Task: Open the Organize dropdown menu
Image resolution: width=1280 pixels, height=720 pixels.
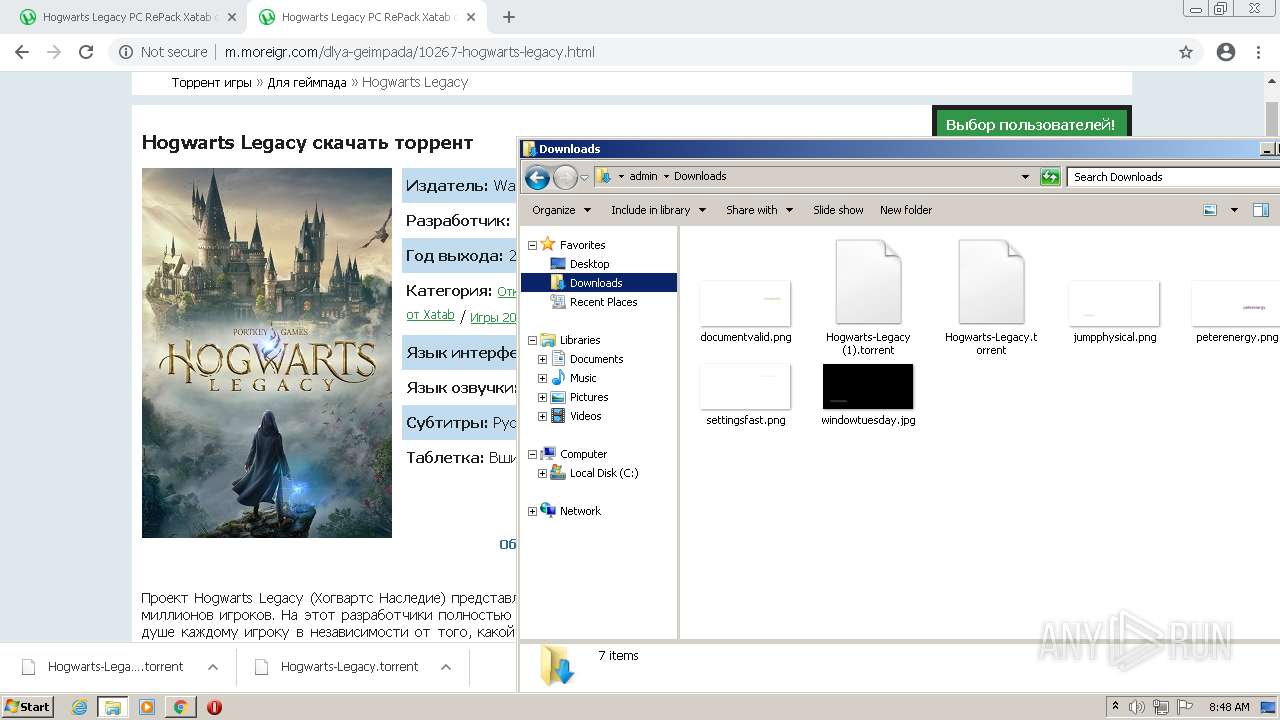Action: [x=562, y=210]
